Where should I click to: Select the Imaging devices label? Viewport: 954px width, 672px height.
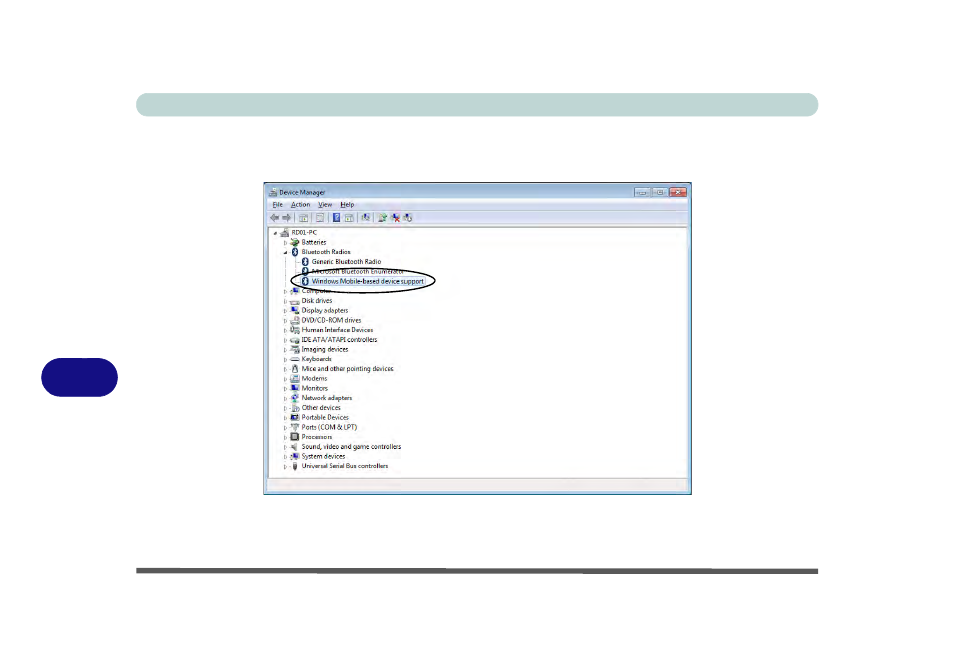(x=325, y=349)
